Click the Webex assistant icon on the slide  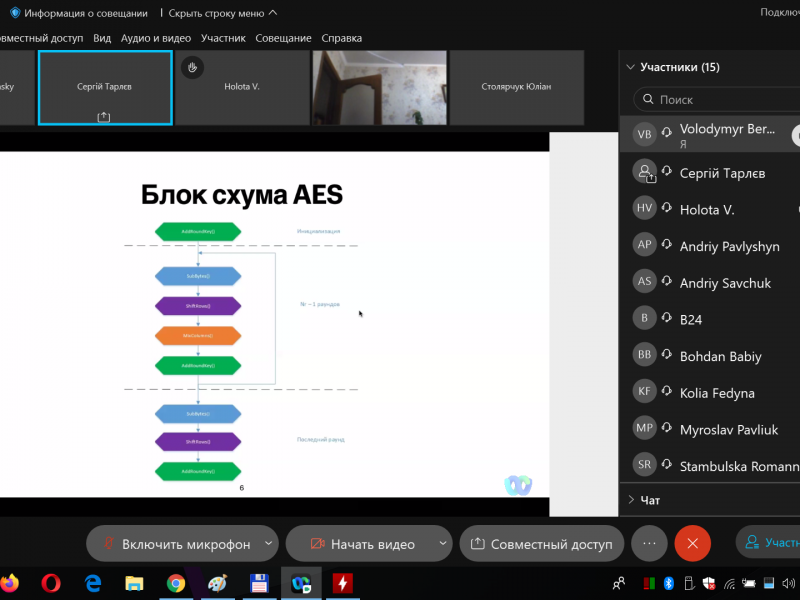[x=517, y=485]
